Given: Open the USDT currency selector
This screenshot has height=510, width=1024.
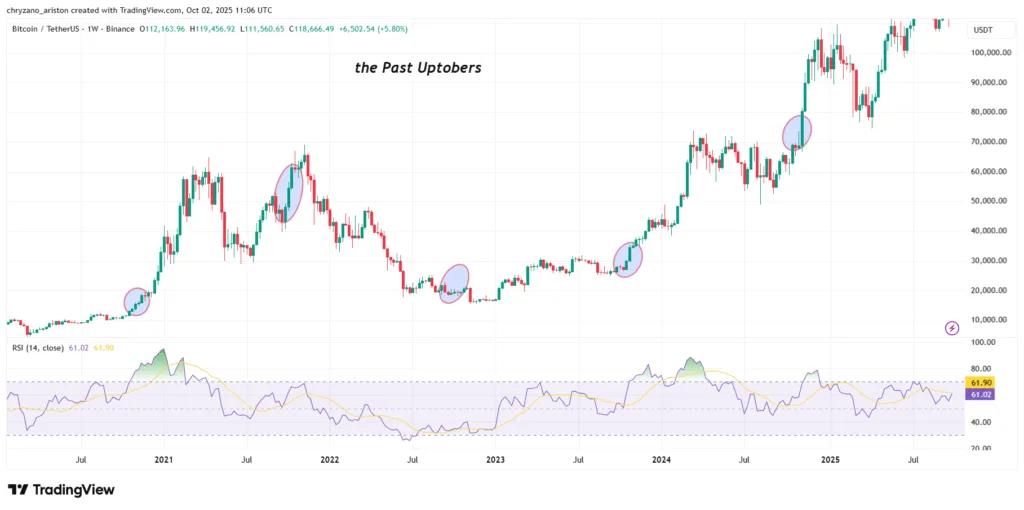Looking at the screenshot, I should tap(983, 30).
